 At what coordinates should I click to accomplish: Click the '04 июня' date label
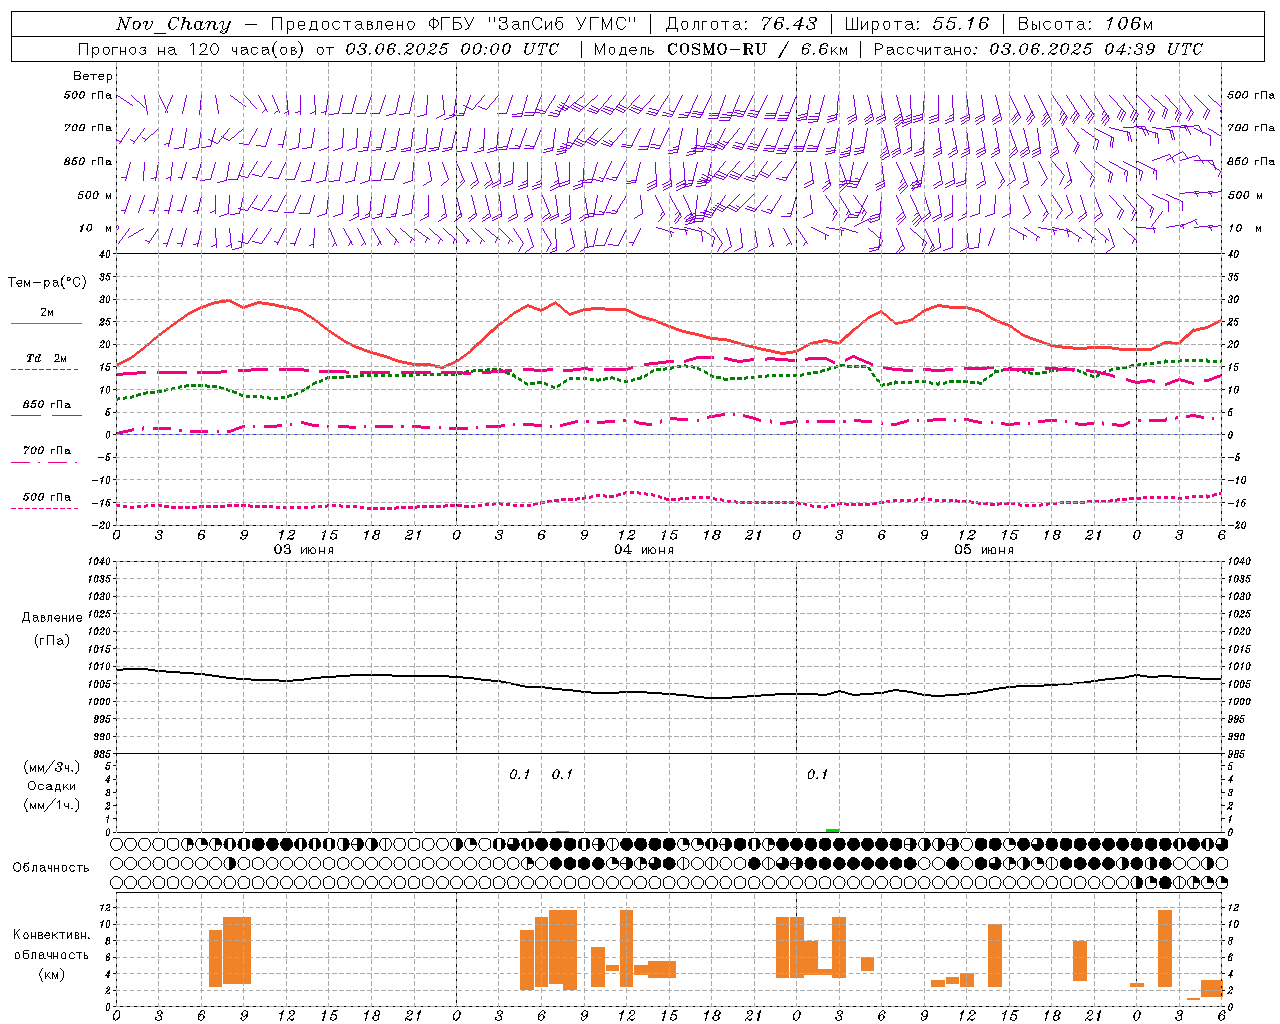644,549
